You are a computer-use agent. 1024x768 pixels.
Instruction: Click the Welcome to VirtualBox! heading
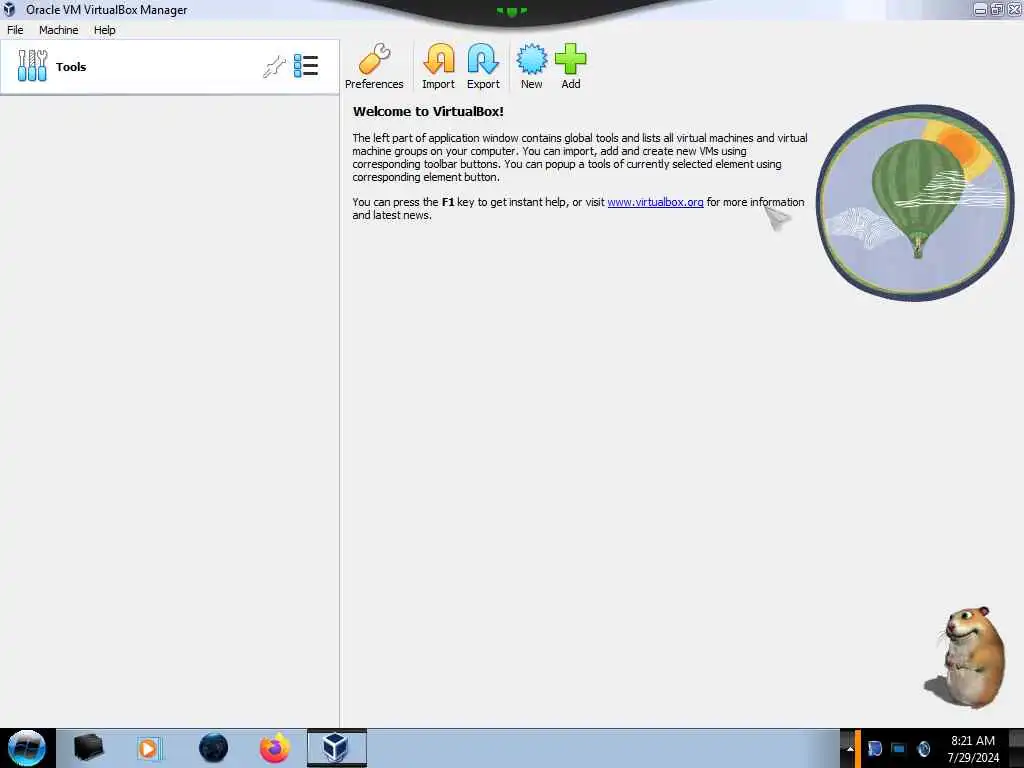click(428, 112)
